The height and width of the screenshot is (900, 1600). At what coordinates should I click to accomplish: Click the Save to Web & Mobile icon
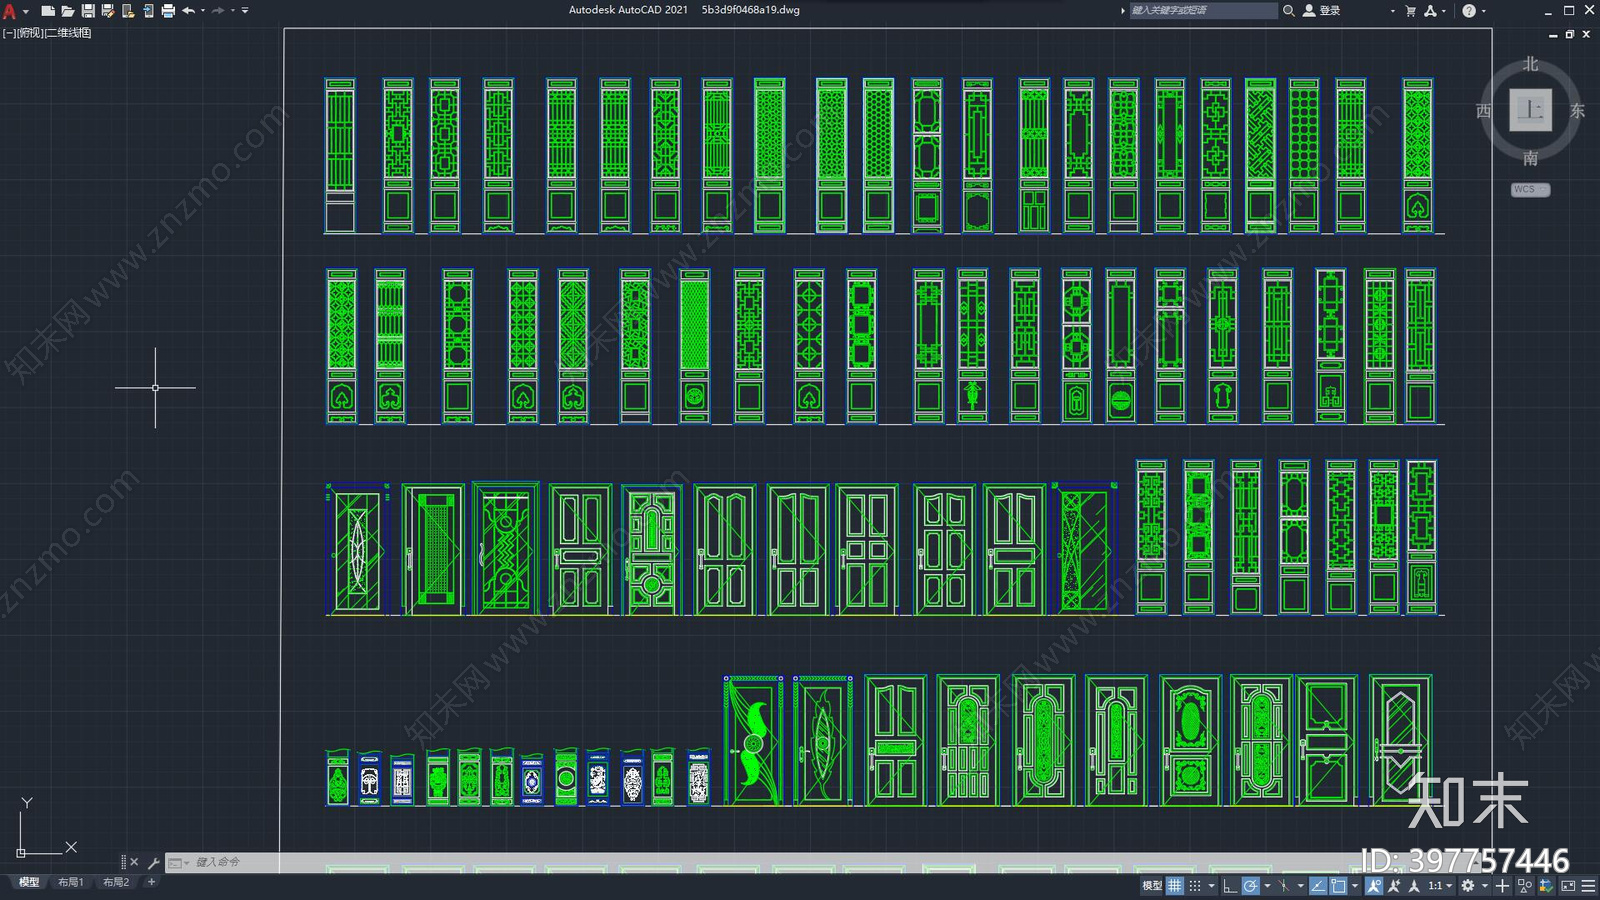[148, 11]
